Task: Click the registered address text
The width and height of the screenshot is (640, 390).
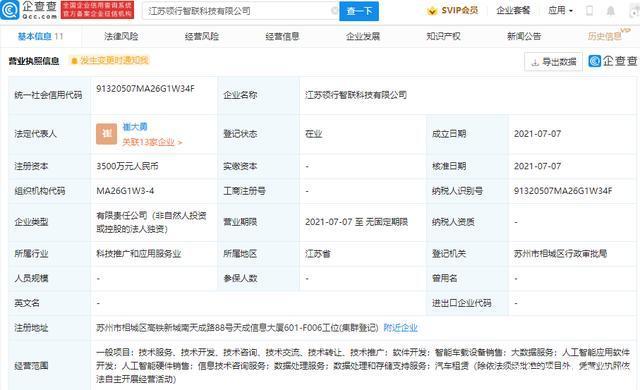Action: 238,328
